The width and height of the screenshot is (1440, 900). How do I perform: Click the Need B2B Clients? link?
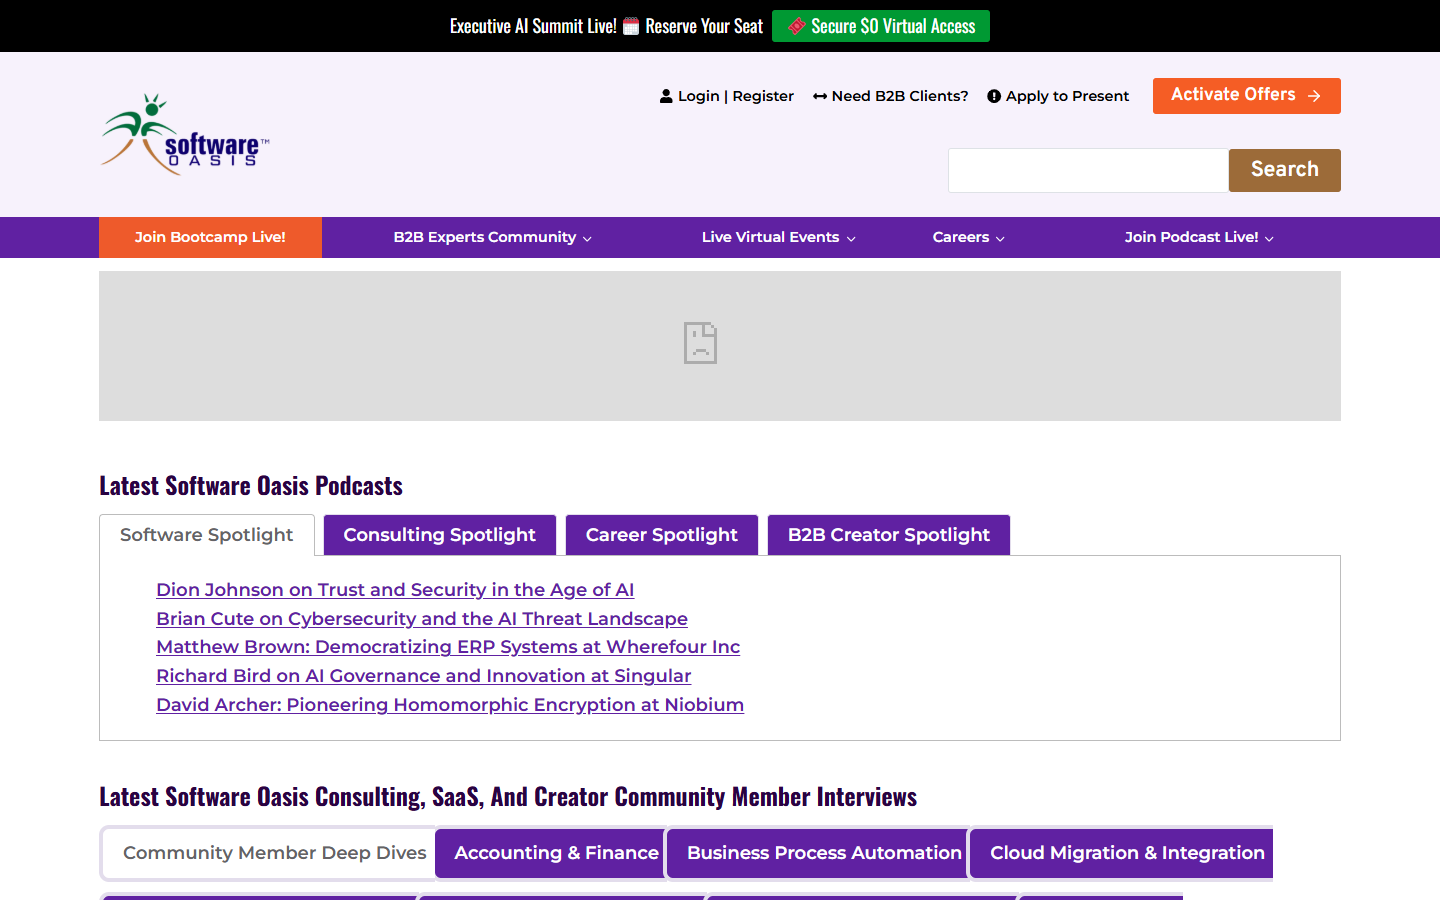(900, 96)
